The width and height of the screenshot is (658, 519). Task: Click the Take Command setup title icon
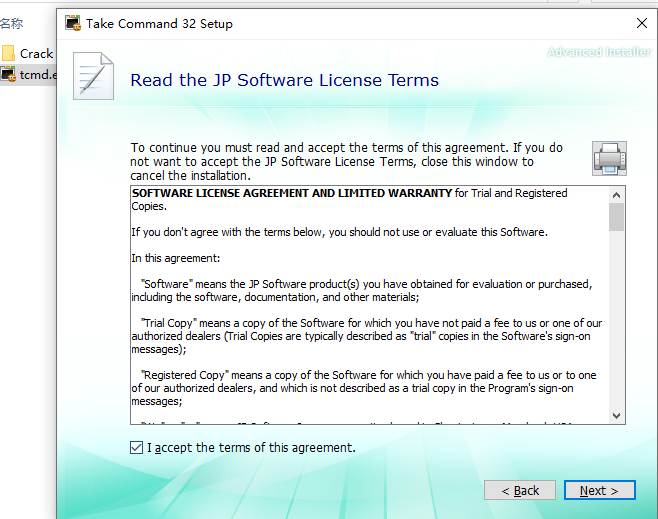coord(73,23)
